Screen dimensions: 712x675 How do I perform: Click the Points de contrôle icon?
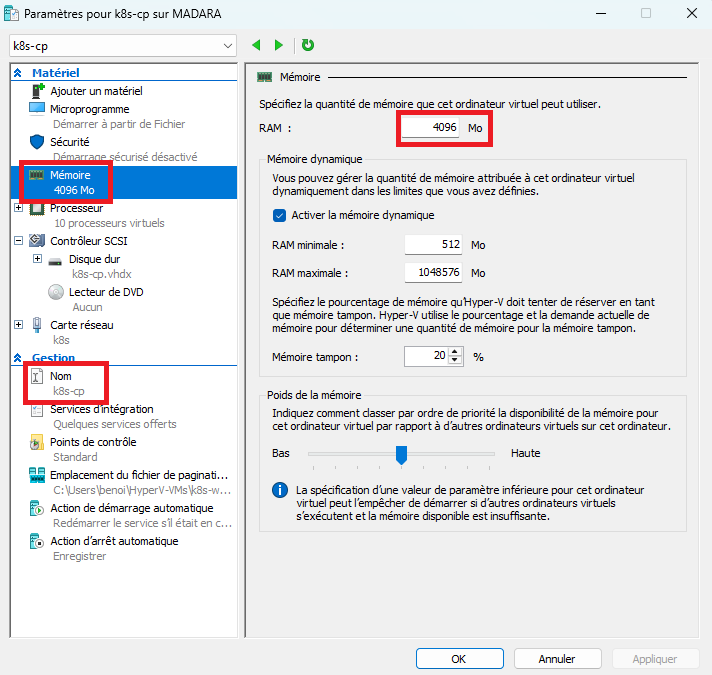[36, 443]
